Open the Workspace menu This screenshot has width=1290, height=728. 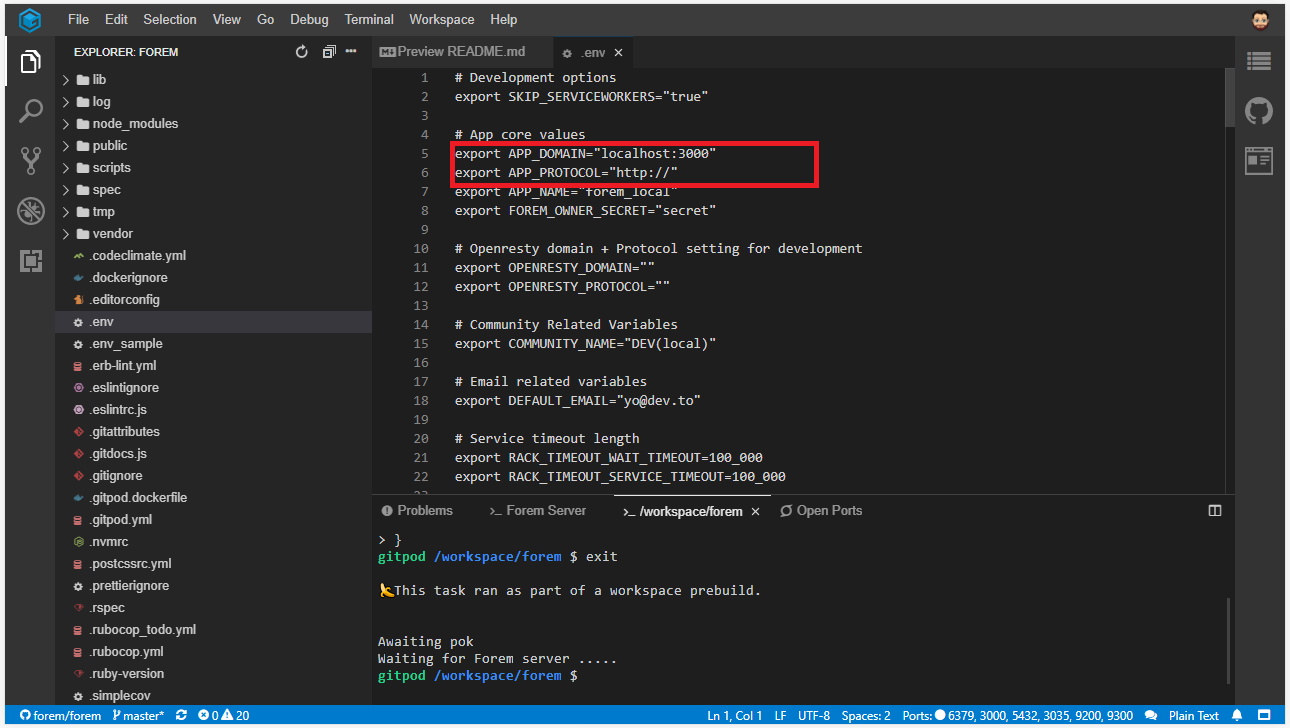(442, 19)
